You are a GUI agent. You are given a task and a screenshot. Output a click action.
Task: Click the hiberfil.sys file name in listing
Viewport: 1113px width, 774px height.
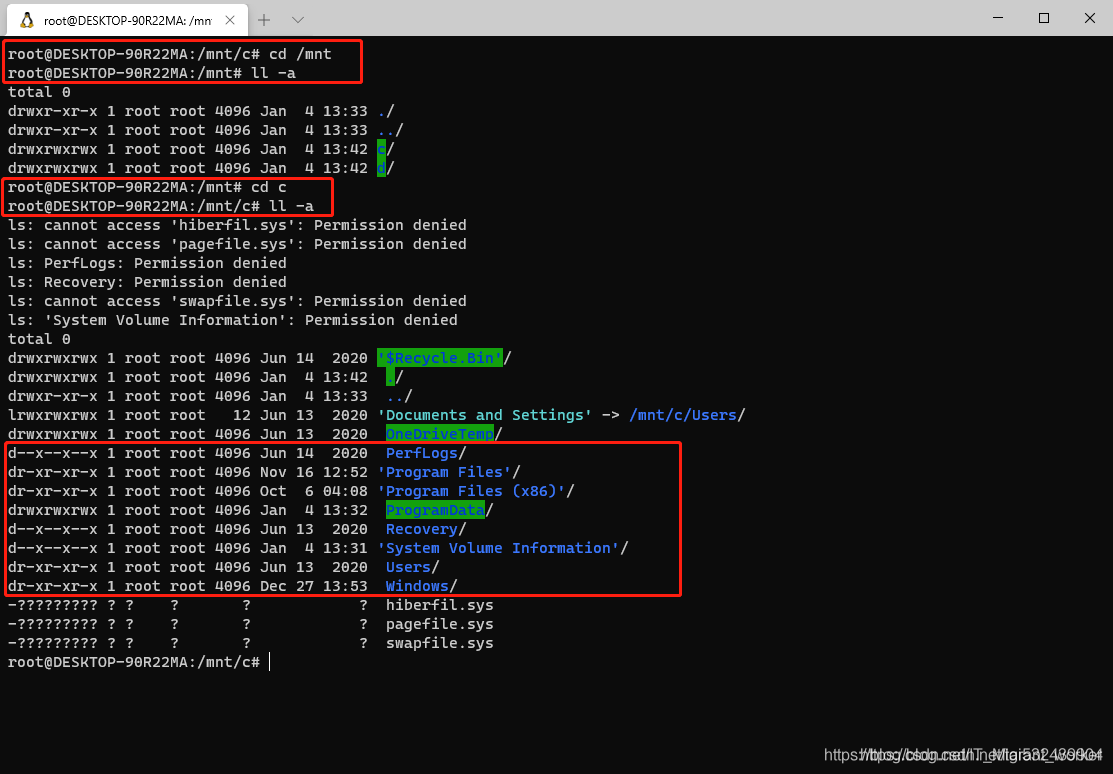click(439, 605)
